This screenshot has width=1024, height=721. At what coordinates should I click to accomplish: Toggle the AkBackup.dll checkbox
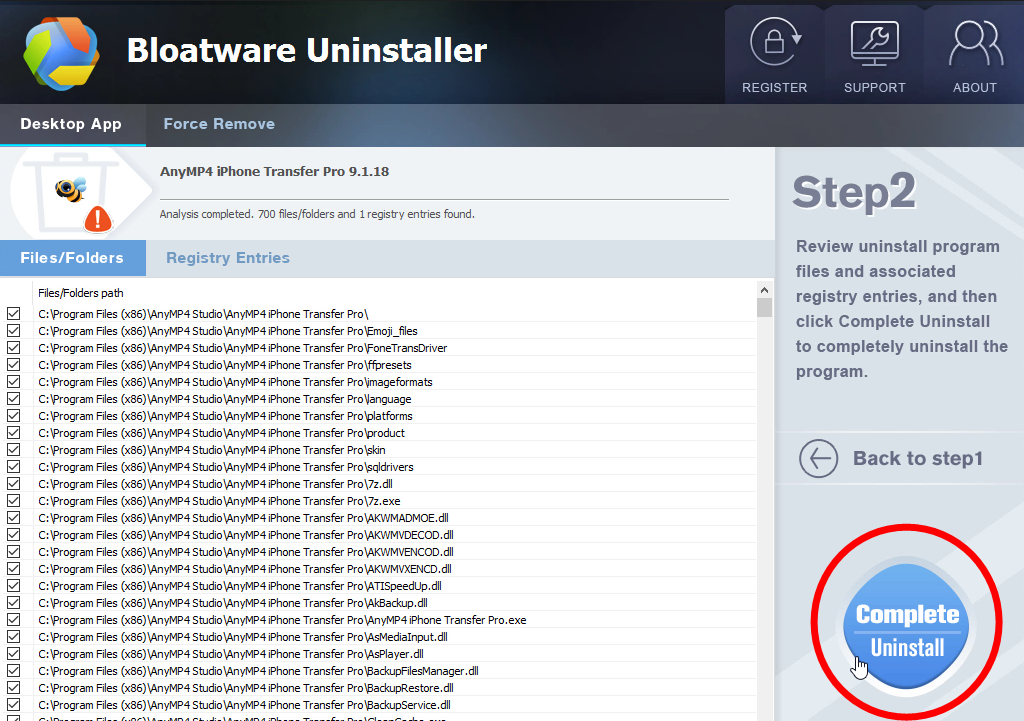pos(13,603)
